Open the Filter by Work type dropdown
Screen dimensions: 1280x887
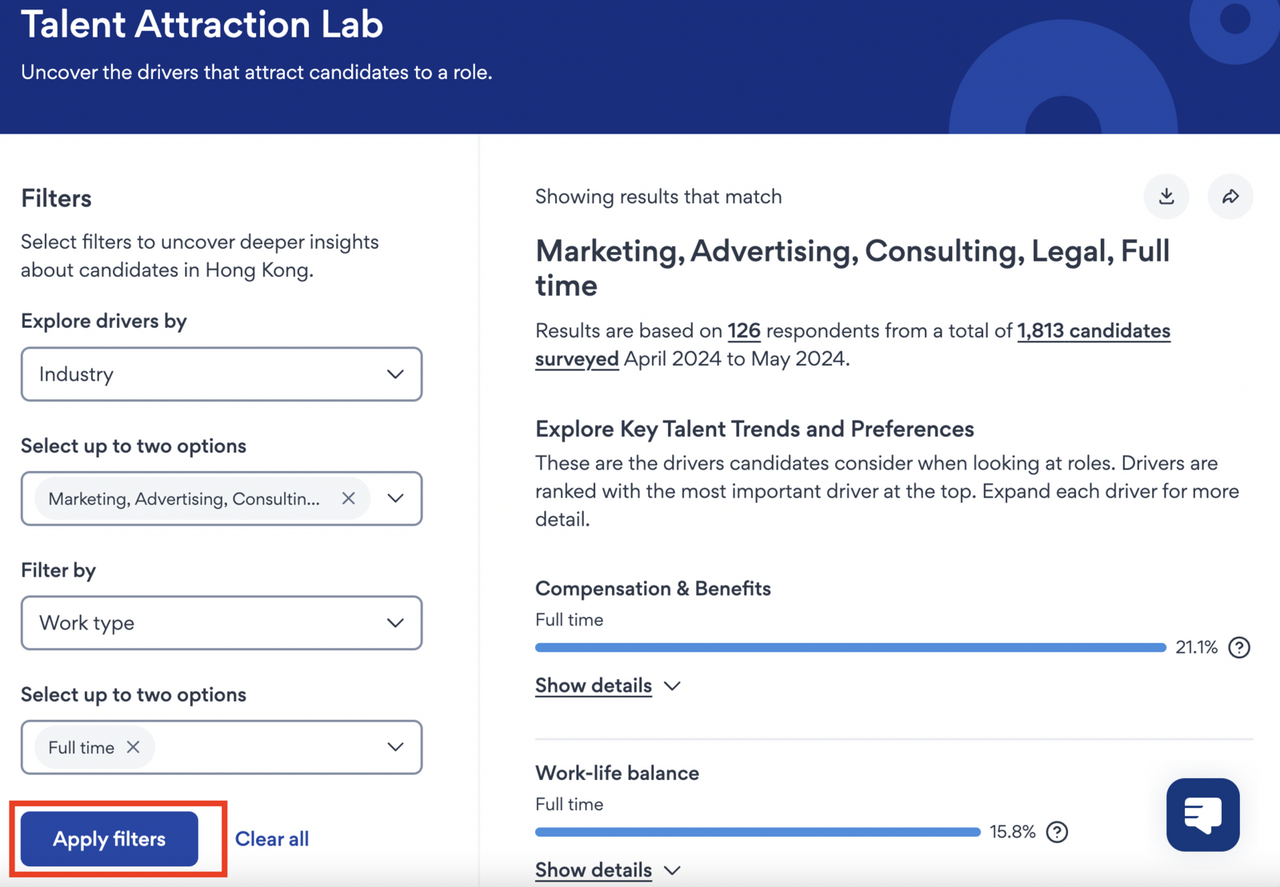(221, 623)
